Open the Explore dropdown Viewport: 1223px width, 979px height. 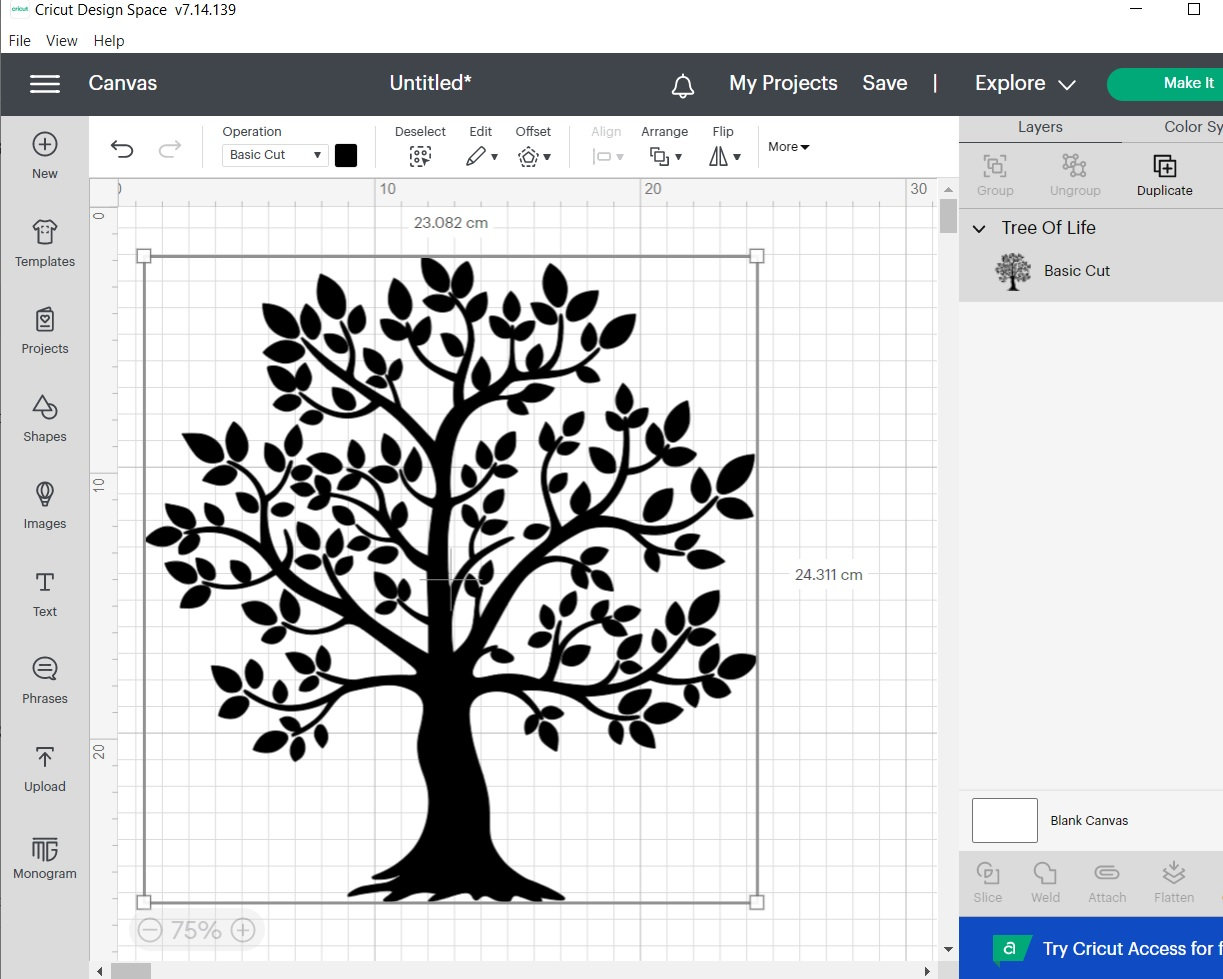(x=1023, y=84)
